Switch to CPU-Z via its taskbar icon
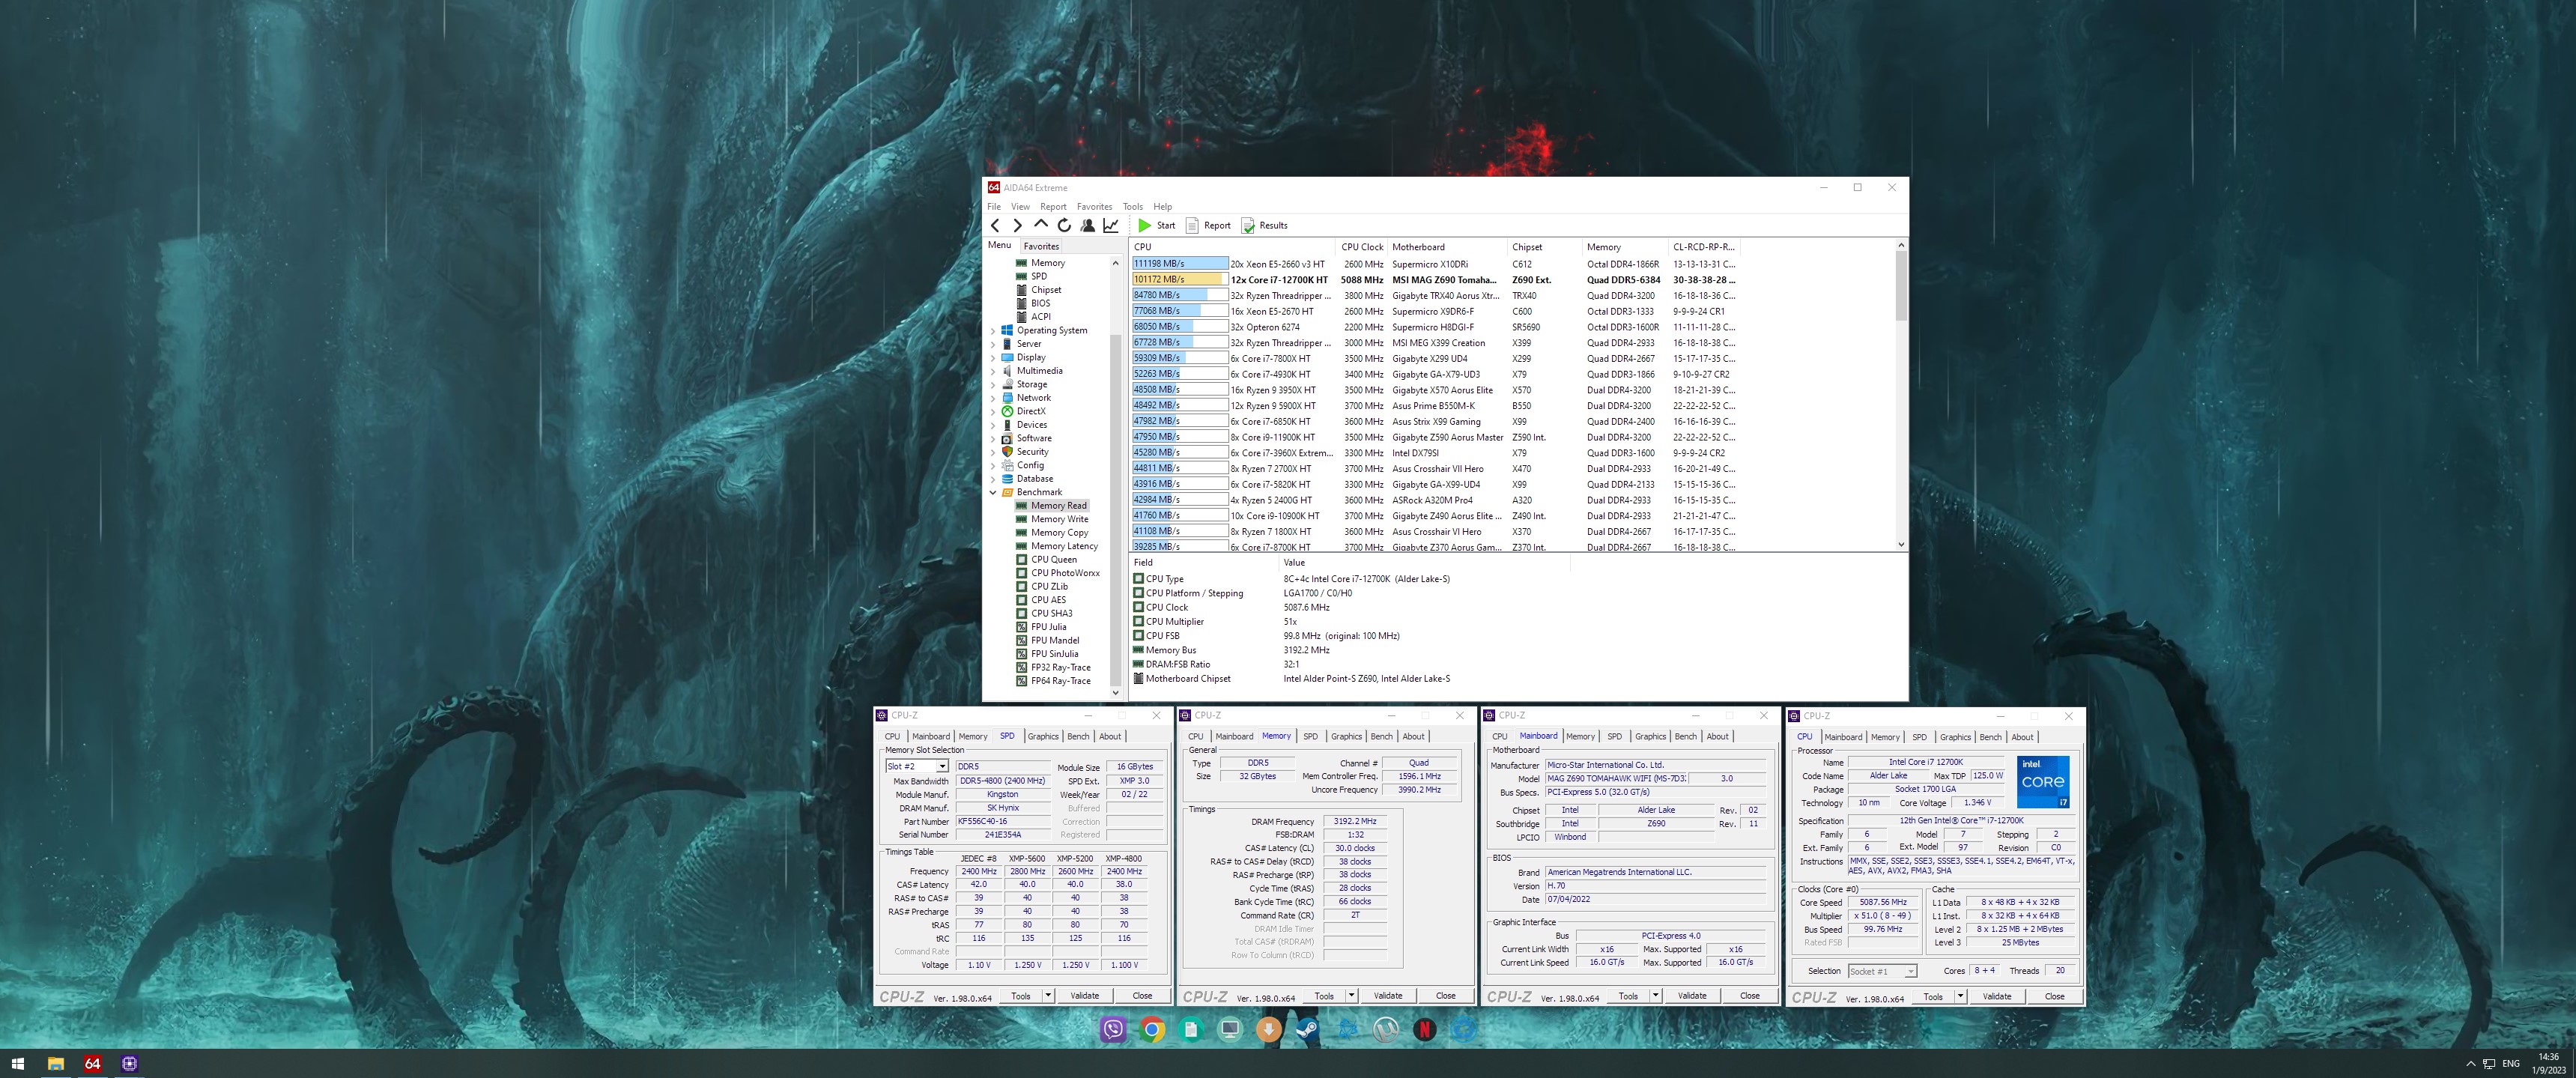 pos(129,1063)
